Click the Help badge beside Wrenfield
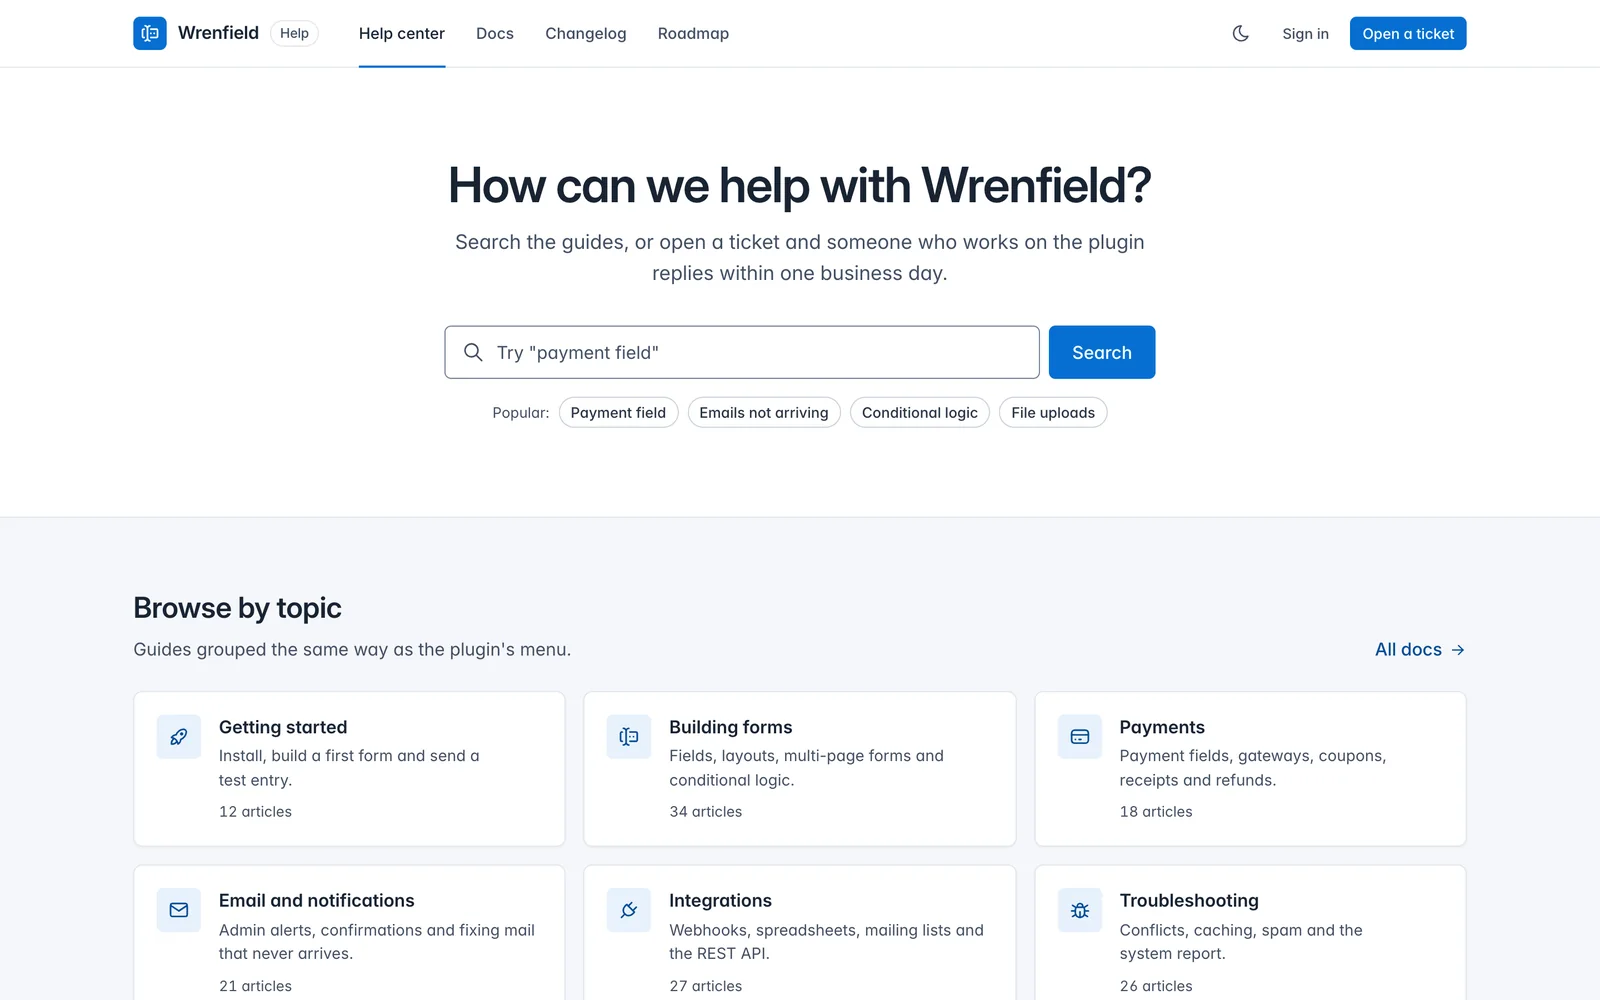1600x1000 pixels. click(x=294, y=33)
